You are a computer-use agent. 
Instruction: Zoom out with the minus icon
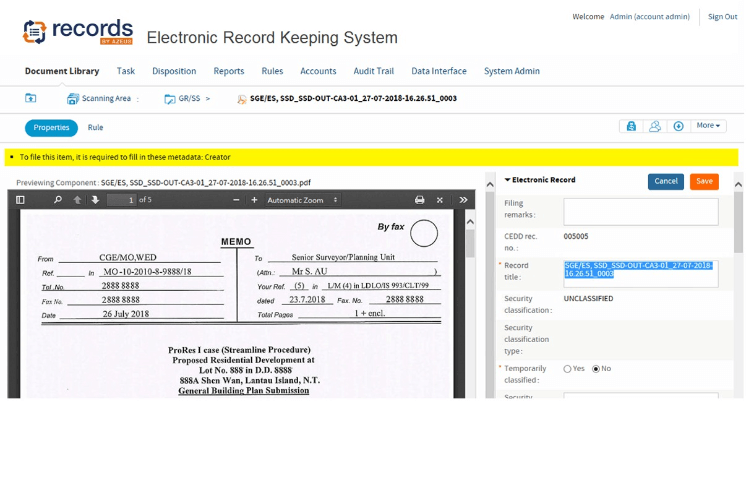point(237,200)
